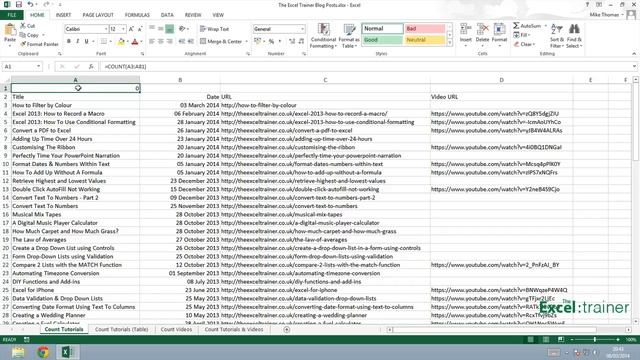This screenshot has height=360, width=640.
Task: Select the Format Painter tool
Action: coord(39,44)
